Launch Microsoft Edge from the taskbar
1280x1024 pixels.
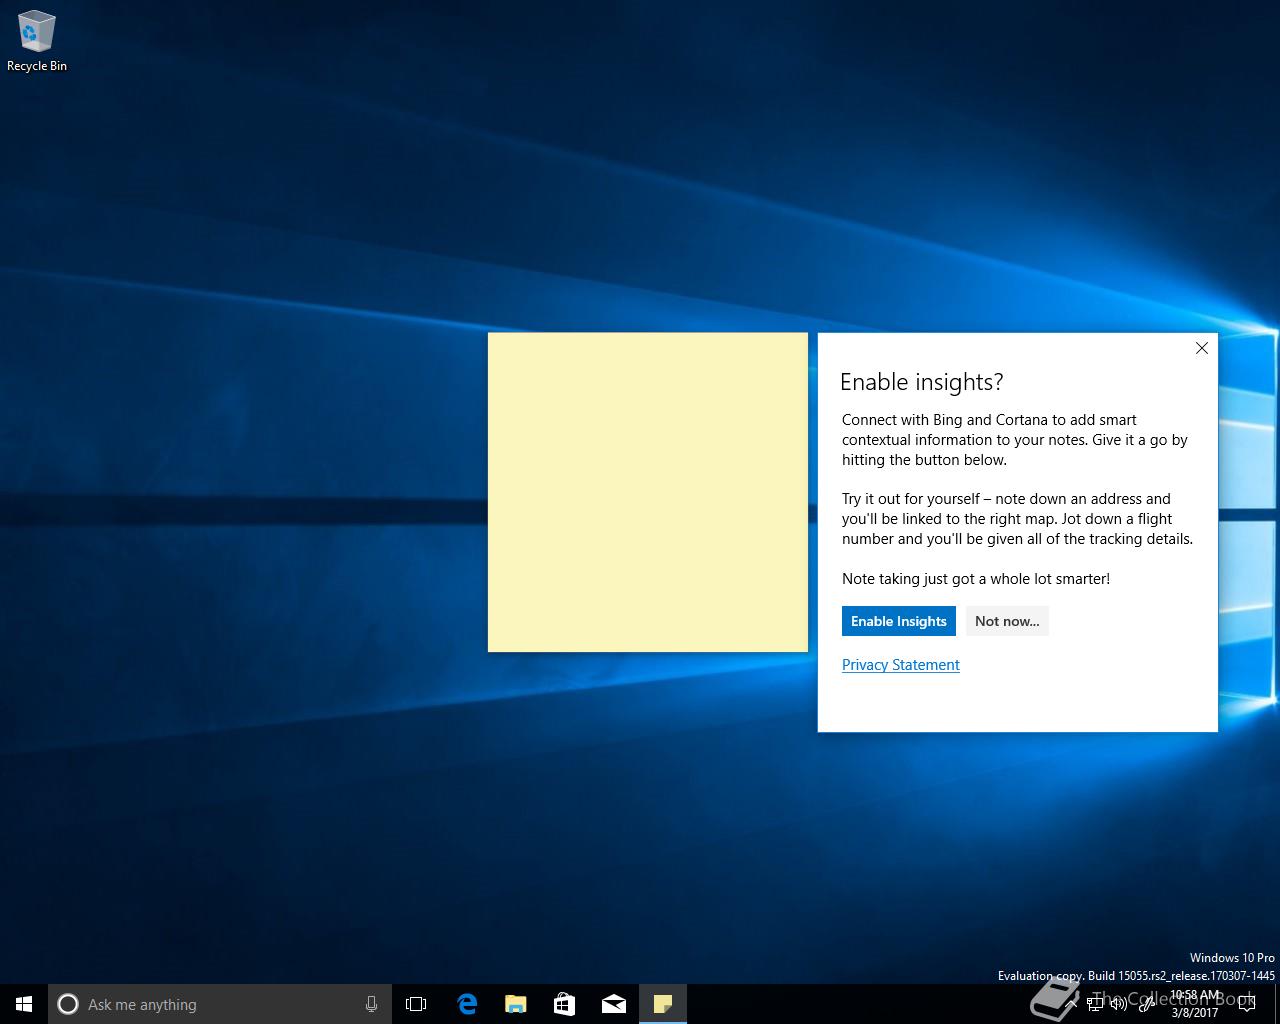click(x=466, y=1004)
